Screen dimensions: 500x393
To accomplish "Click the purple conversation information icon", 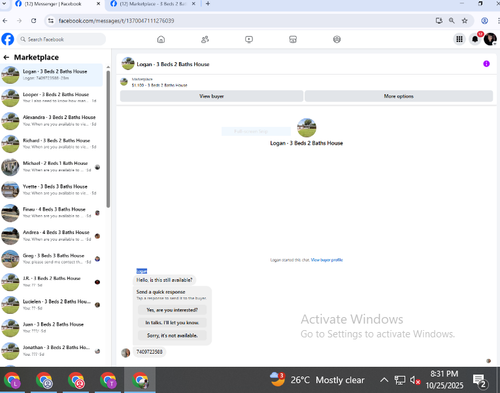I will pyautogui.click(x=486, y=64).
